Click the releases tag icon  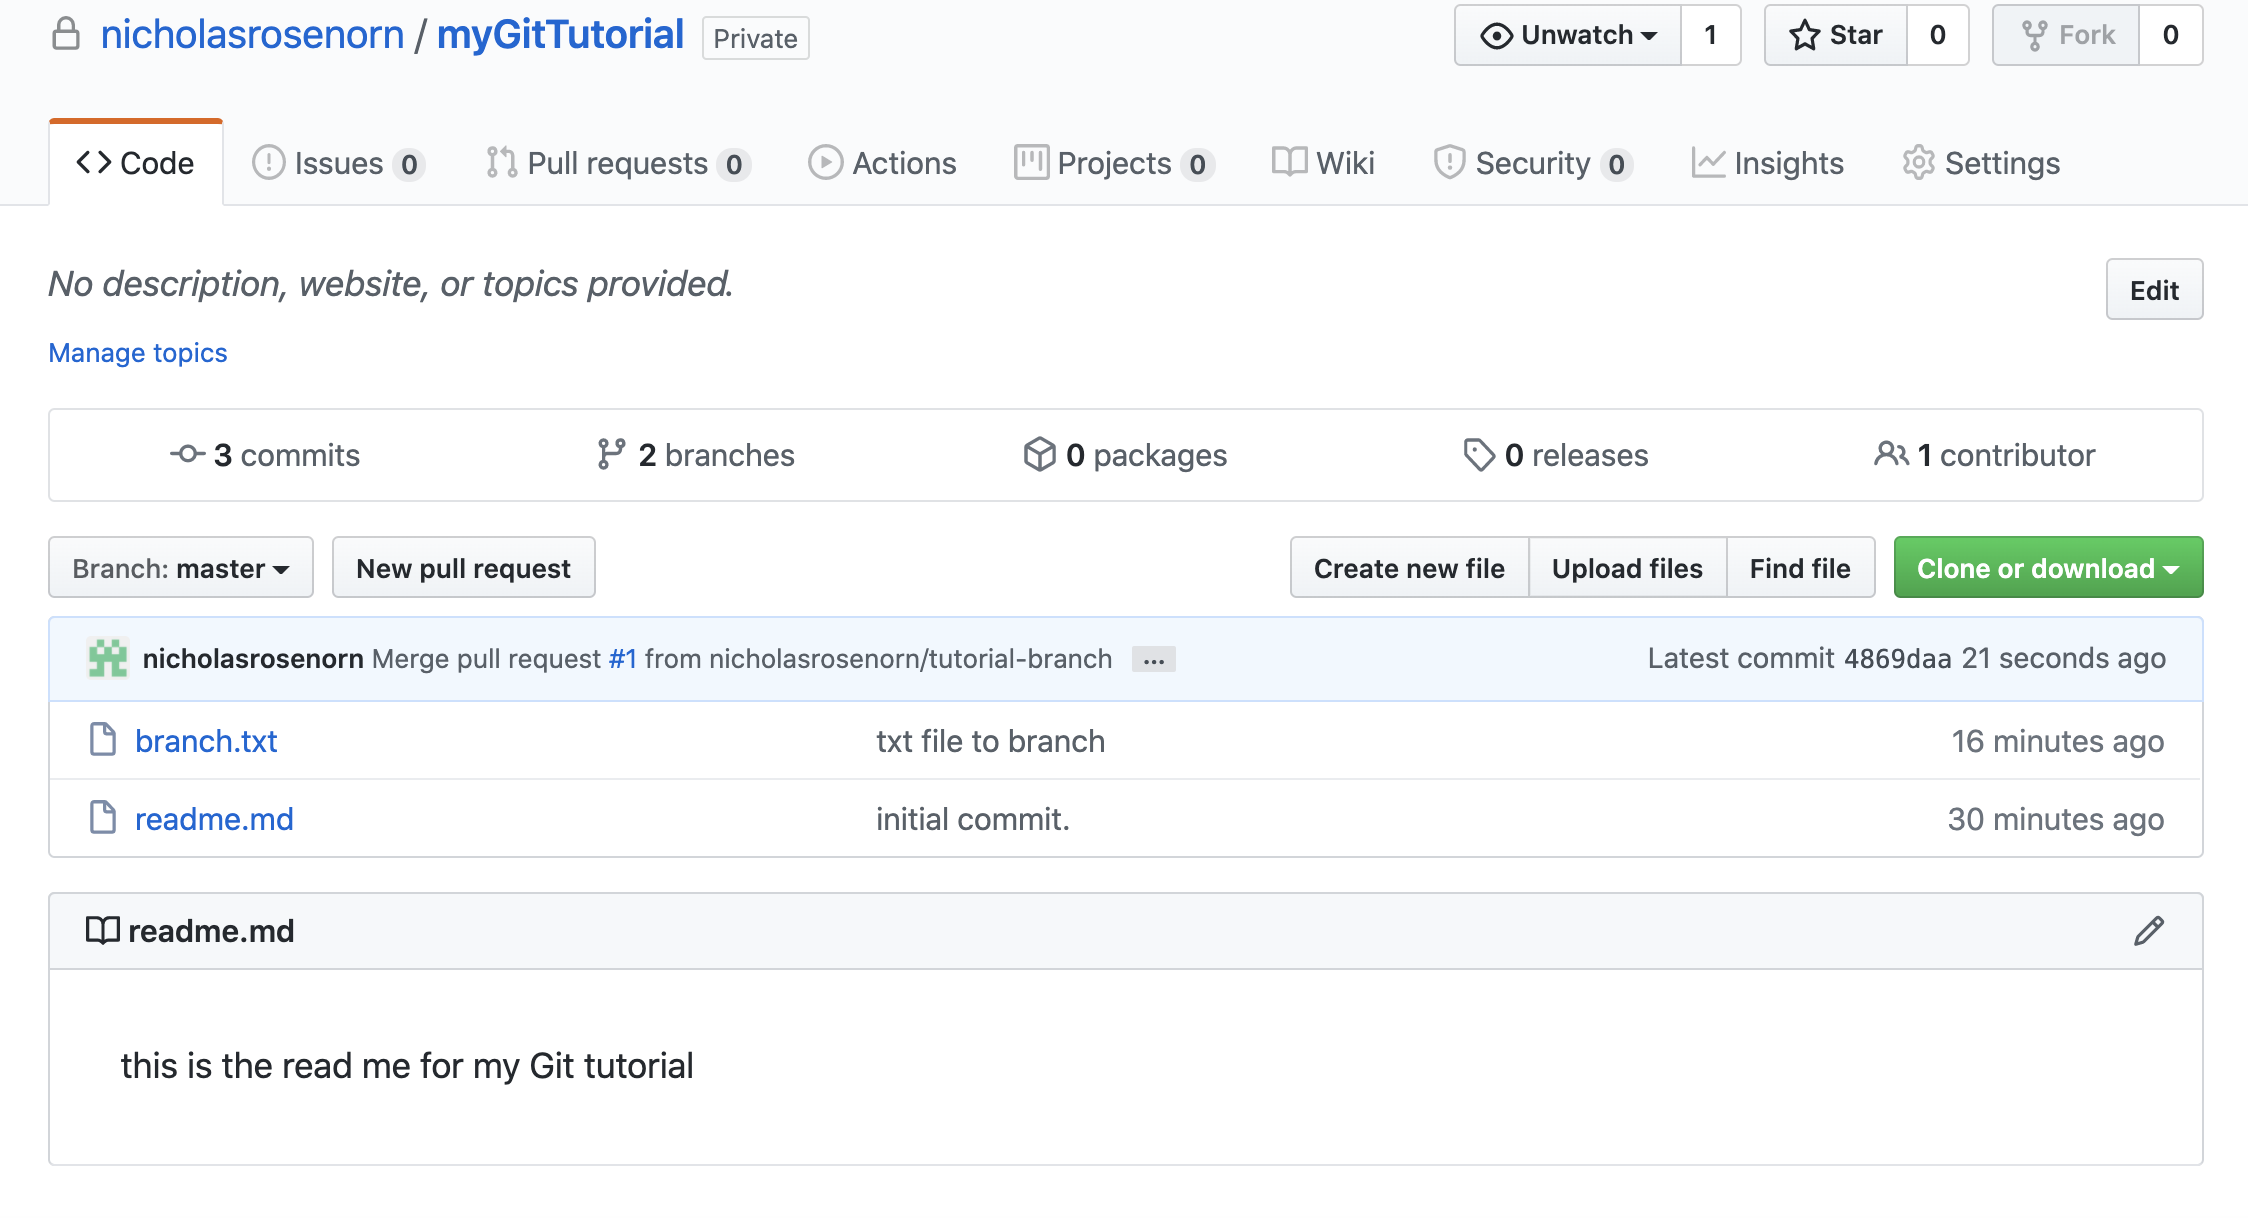[x=1478, y=454]
